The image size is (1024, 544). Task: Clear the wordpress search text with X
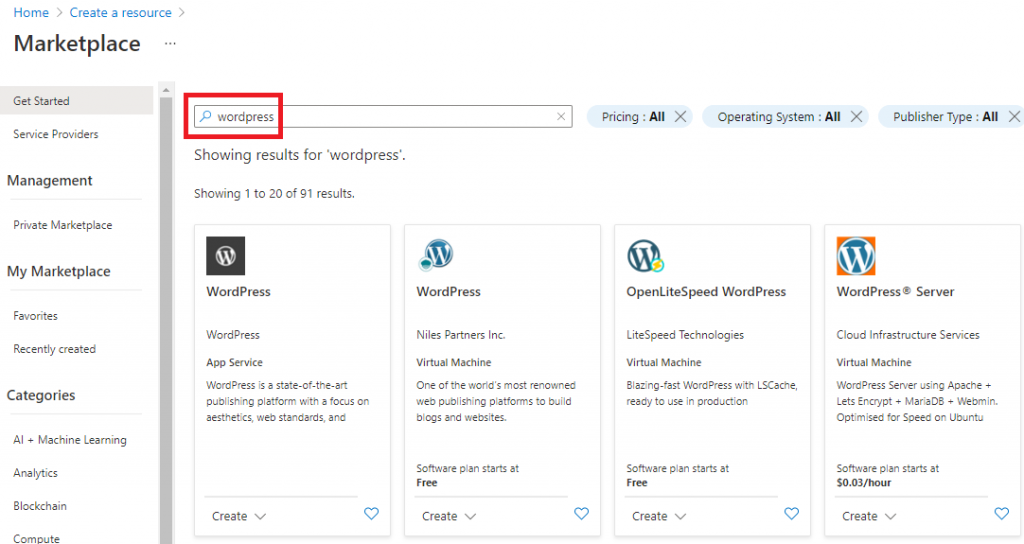coord(561,116)
